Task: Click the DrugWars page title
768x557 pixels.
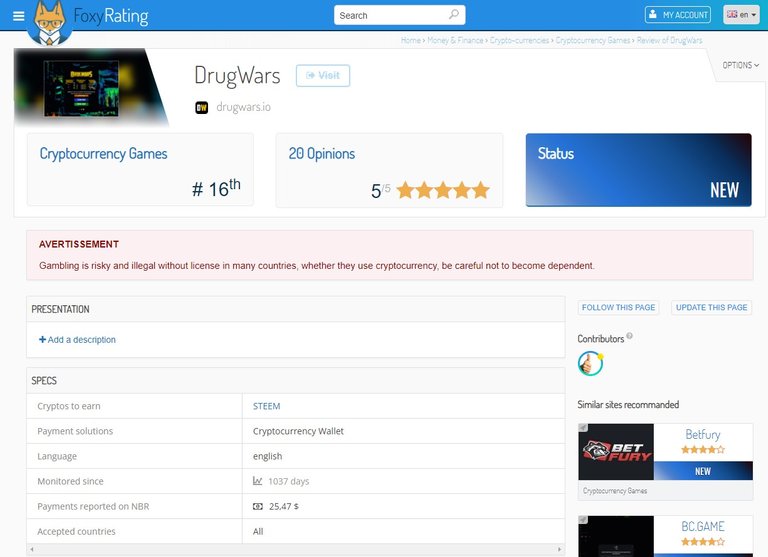Action: [x=237, y=76]
